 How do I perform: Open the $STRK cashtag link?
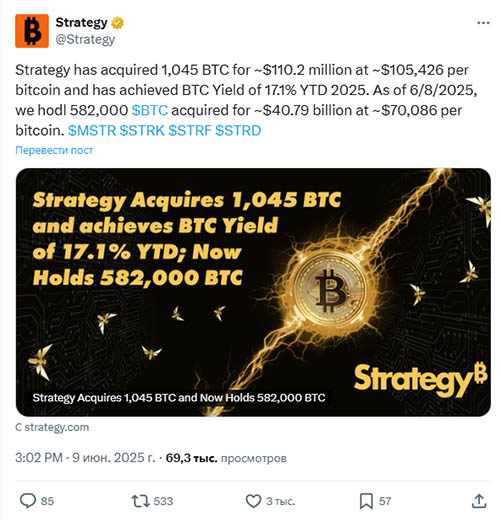(142, 131)
